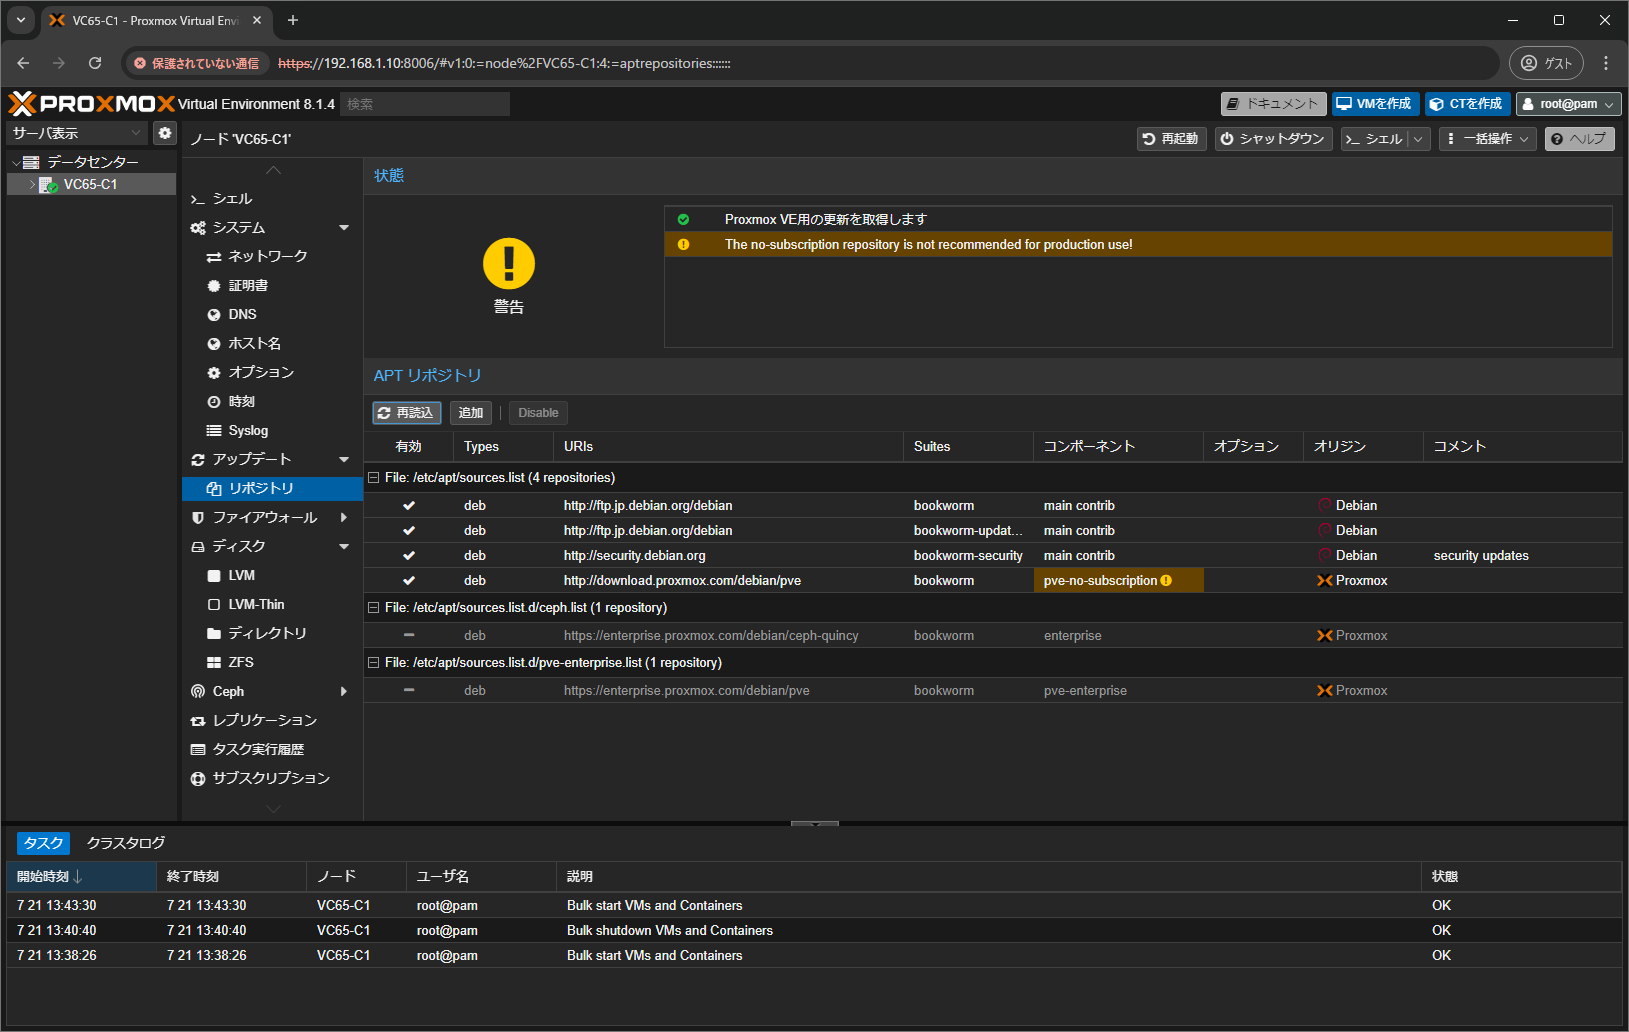This screenshot has width=1629, height=1032.
Task: Select リポジトリ menu item
Action: (x=272, y=488)
